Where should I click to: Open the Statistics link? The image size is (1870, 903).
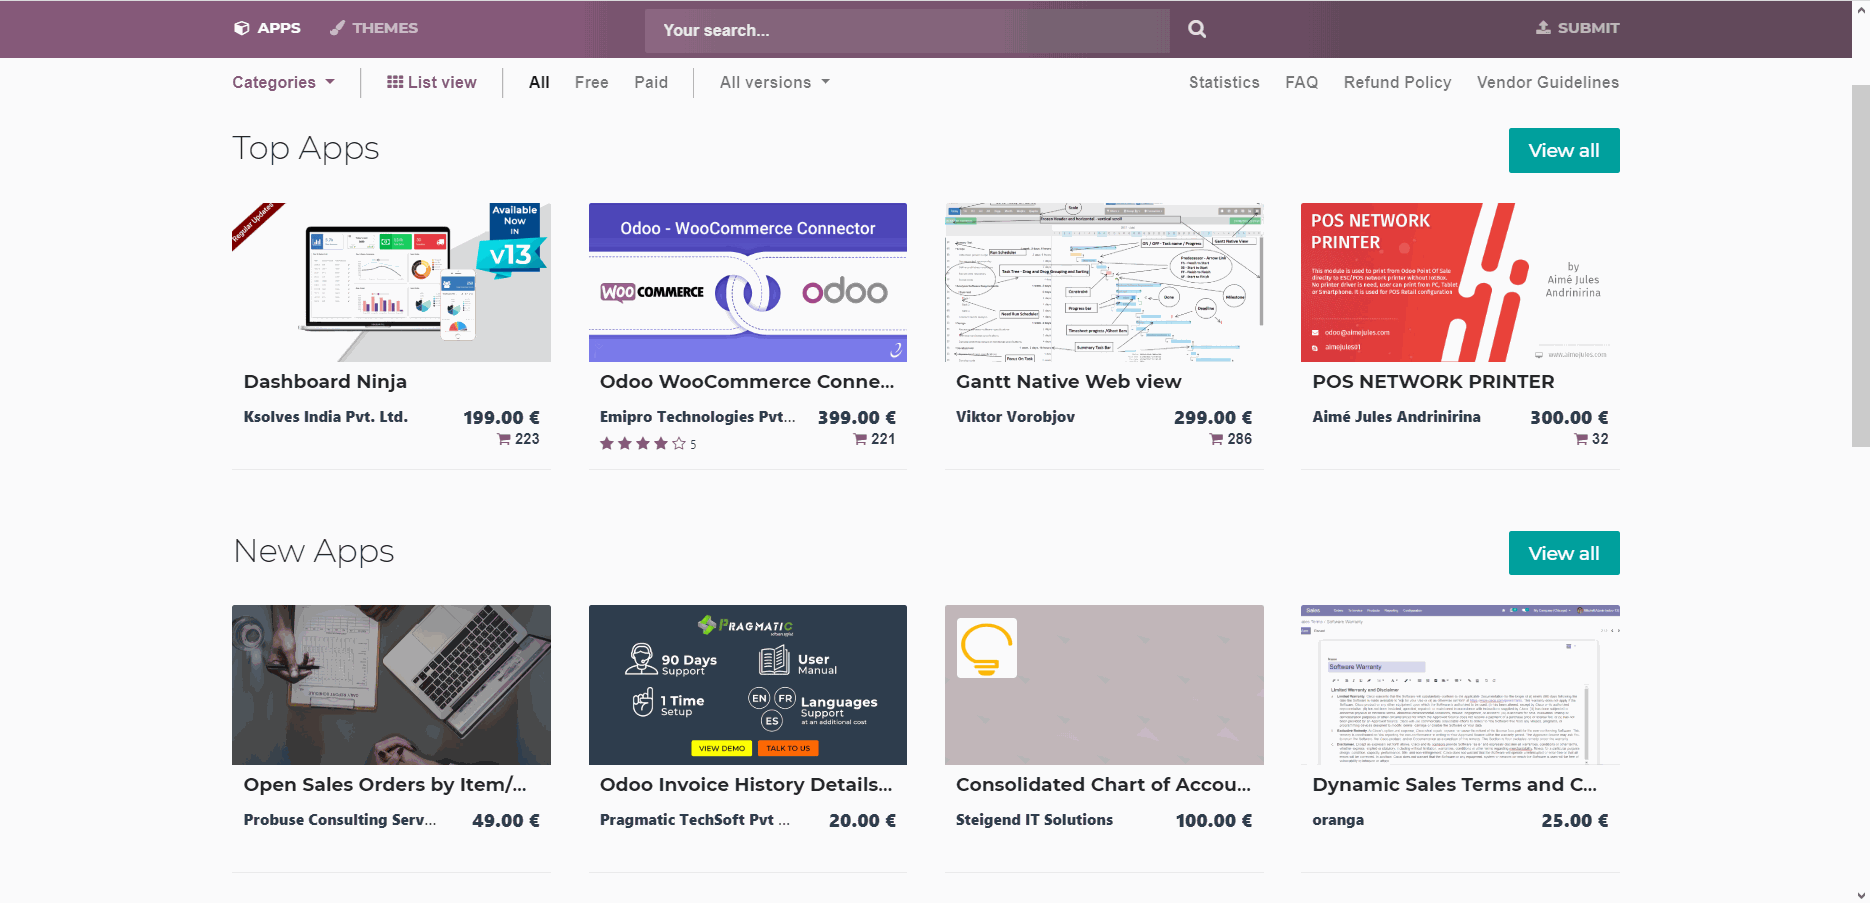(x=1224, y=82)
